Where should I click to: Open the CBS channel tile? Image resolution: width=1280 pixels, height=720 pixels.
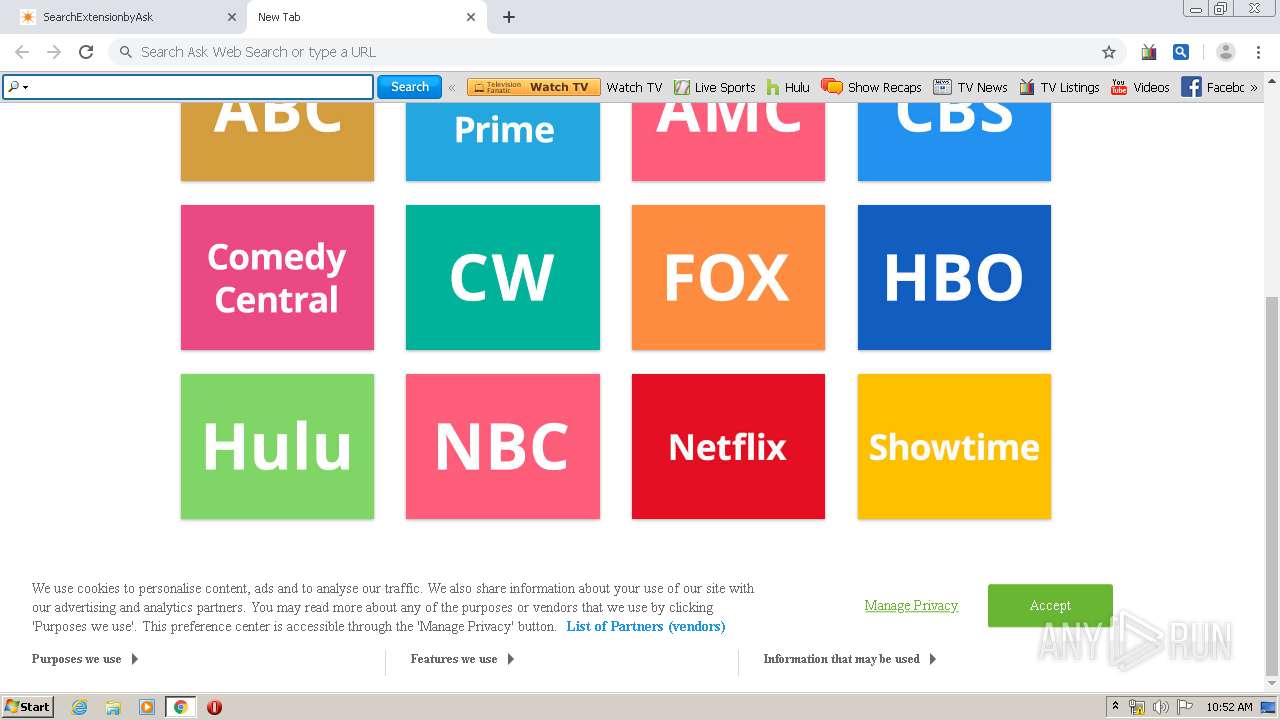[954, 141]
